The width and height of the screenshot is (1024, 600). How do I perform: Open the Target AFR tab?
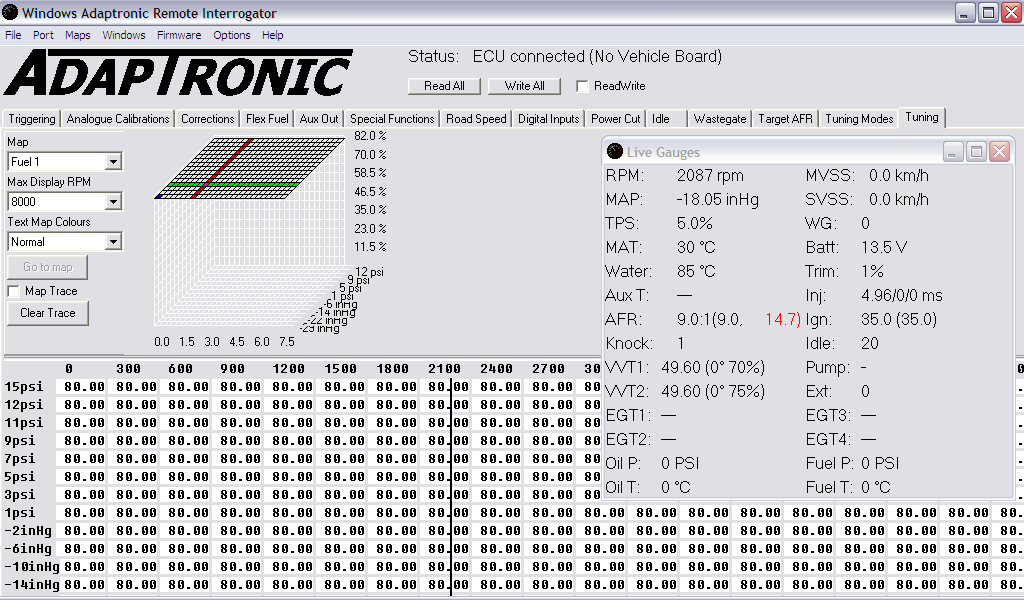coord(785,118)
